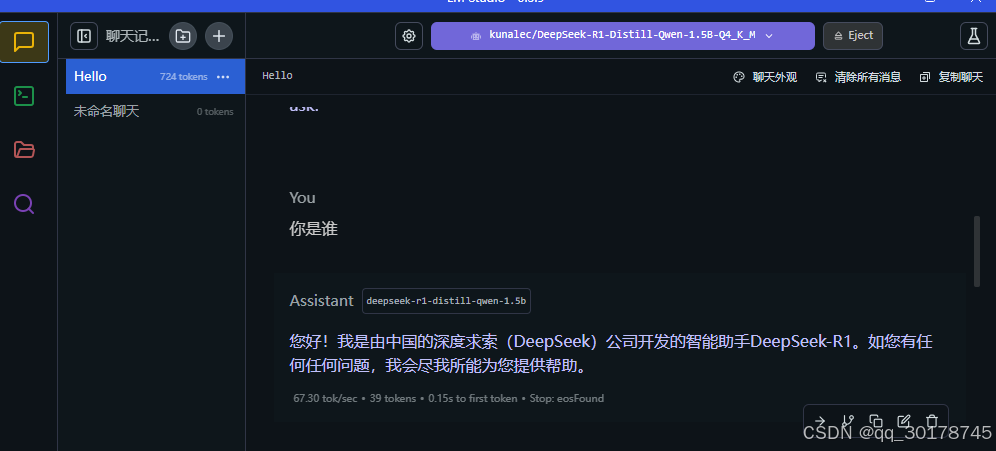The height and width of the screenshot is (451, 996).
Task: Open the My Models folder view
Action: point(24,150)
